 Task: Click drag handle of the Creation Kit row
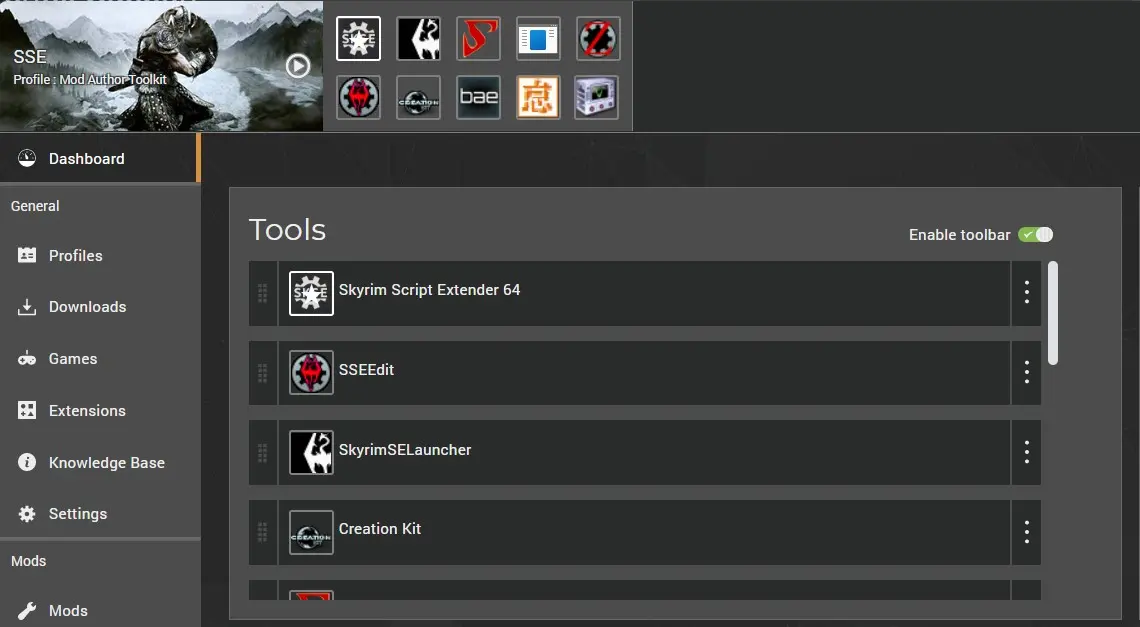tap(262, 532)
